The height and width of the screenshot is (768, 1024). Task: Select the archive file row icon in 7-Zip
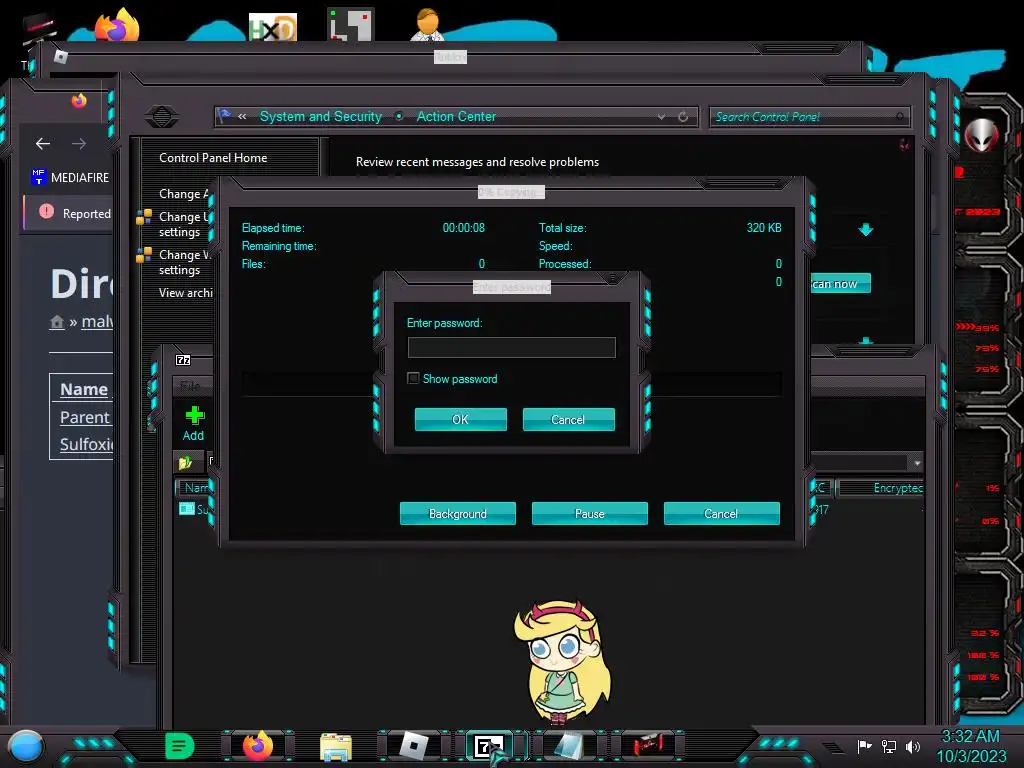(x=187, y=509)
